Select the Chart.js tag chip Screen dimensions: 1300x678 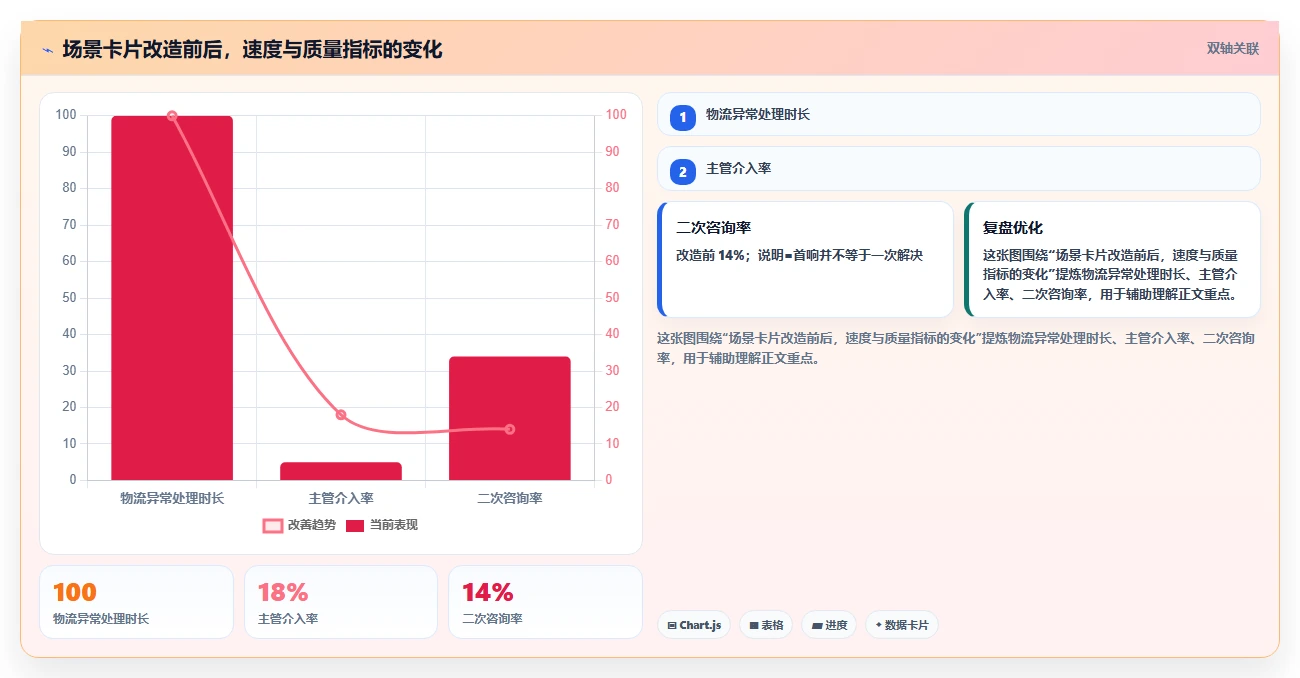(x=695, y=625)
